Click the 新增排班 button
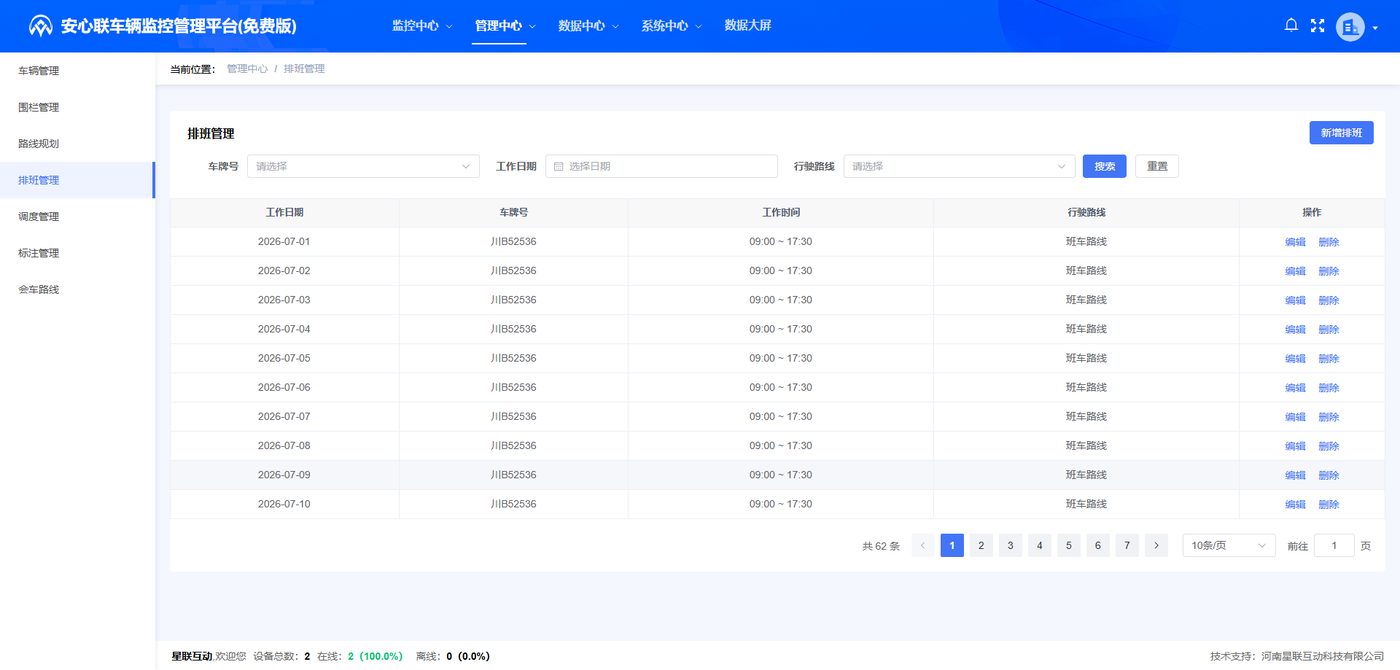This screenshot has width=1400, height=670. tap(1341, 133)
